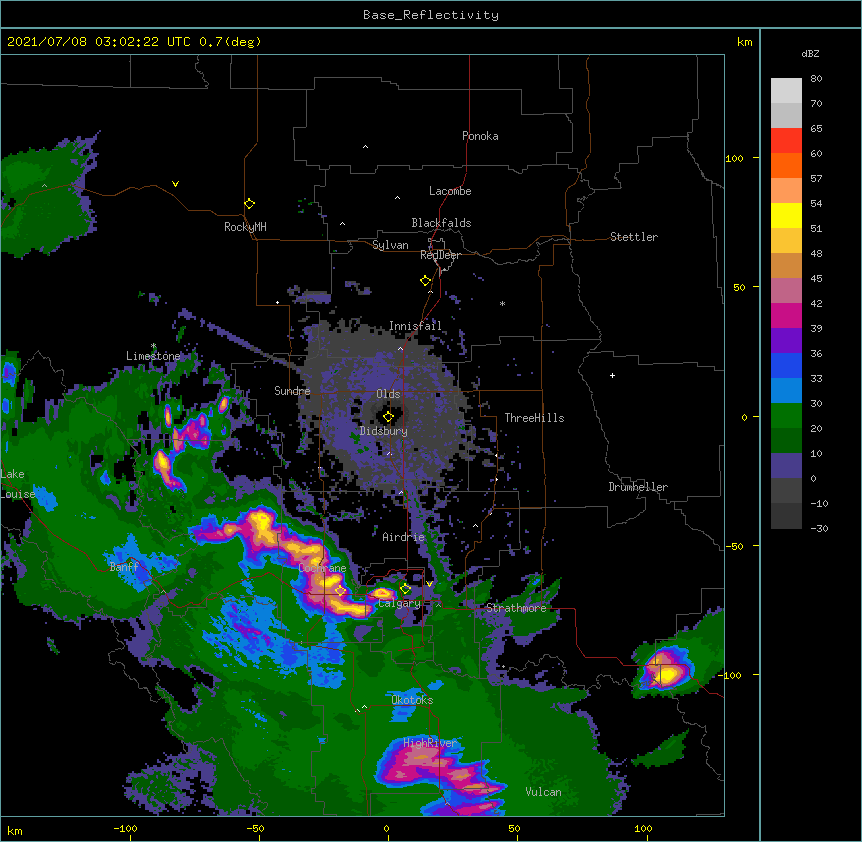Click the Innisfail city label
This screenshot has height=842, width=862.
pyautogui.click(x=415, y=326)
